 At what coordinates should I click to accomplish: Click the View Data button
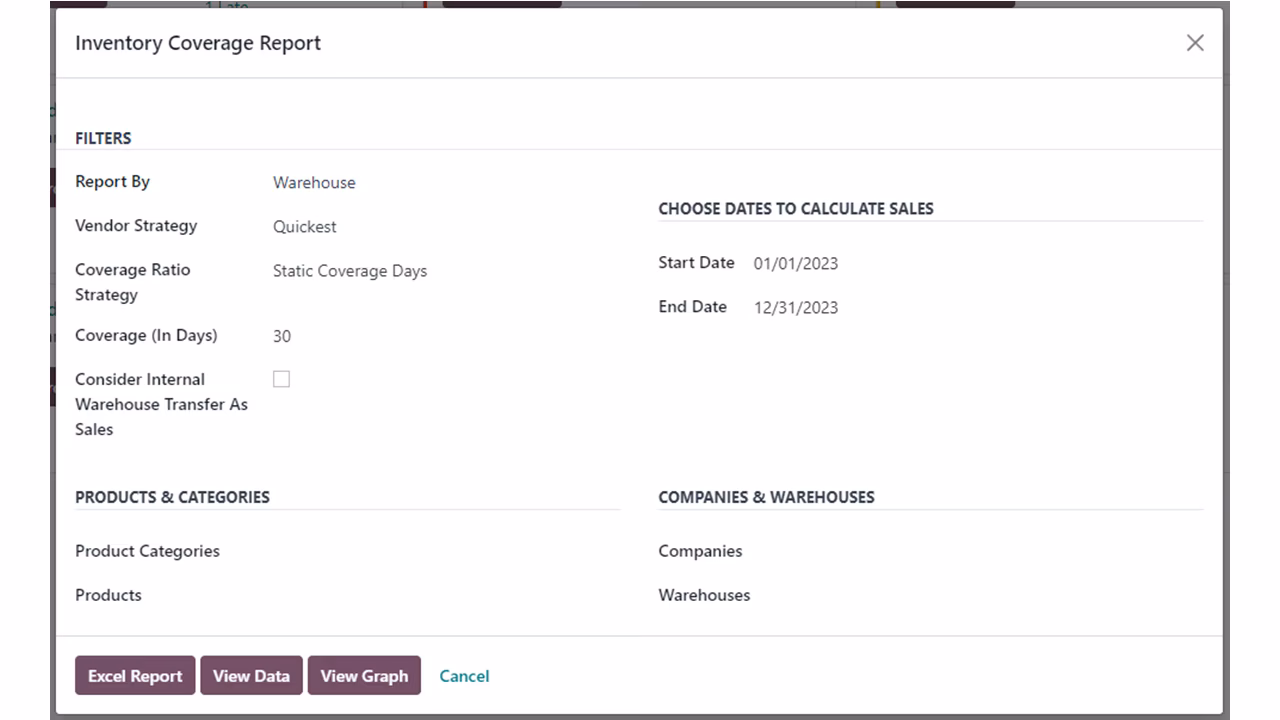click(251, 676)
